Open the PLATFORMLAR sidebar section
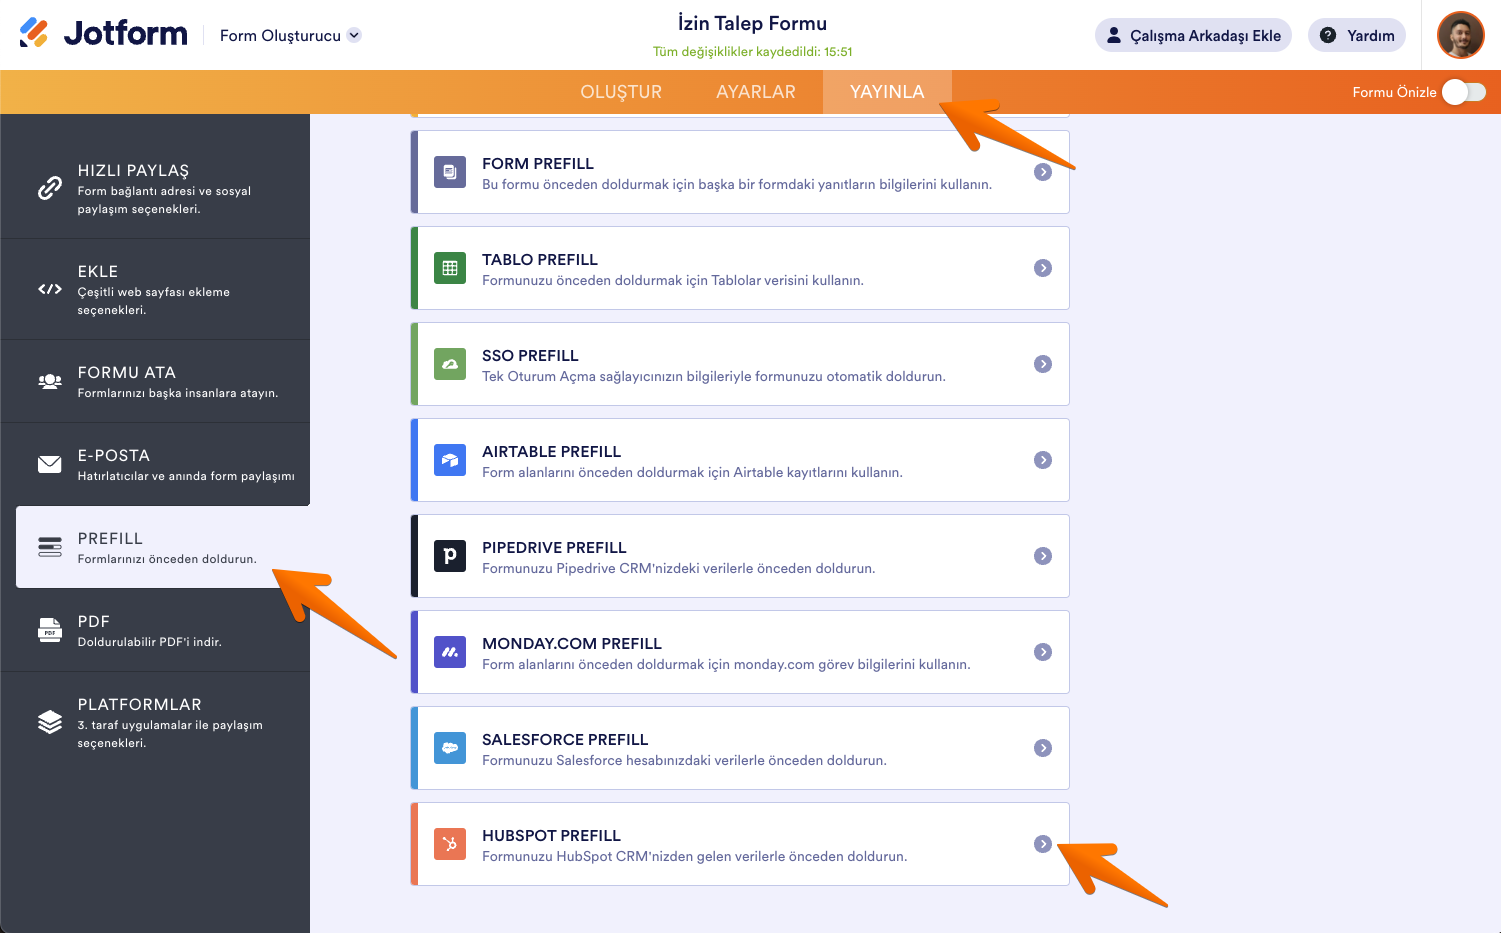This screenshot has height=933, width=1501. (155, 722)
